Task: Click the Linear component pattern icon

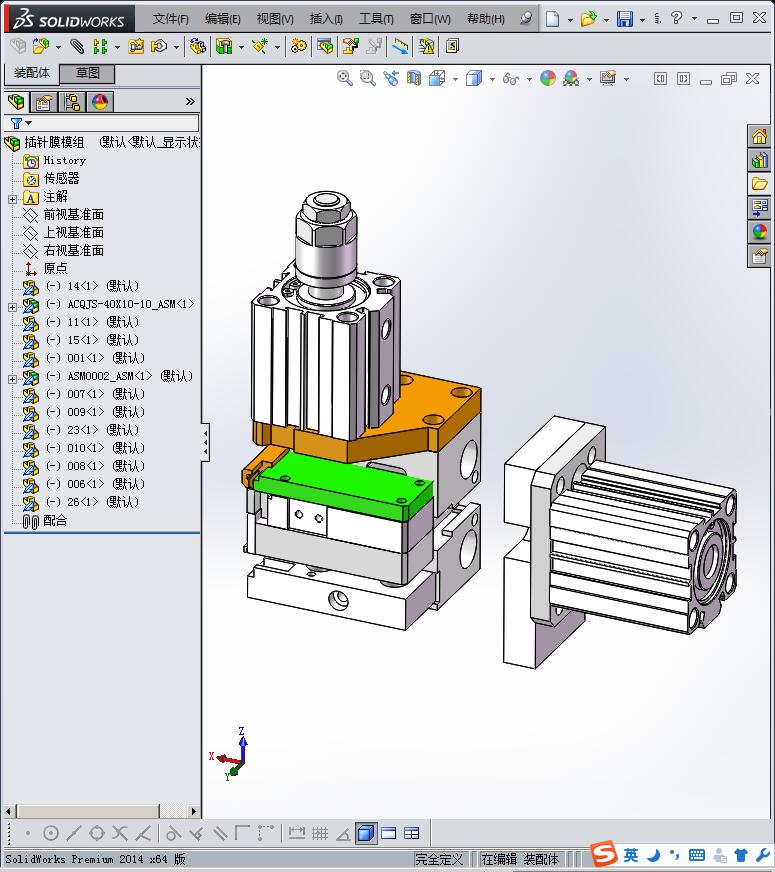Action: pos(100,46)
